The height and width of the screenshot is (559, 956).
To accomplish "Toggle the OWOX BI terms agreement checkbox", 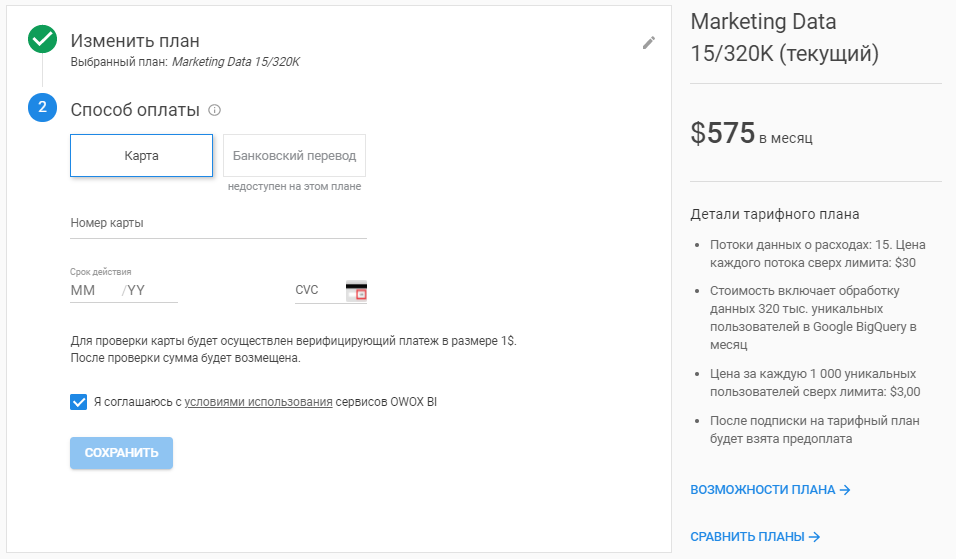I will (x=79, y=402).
